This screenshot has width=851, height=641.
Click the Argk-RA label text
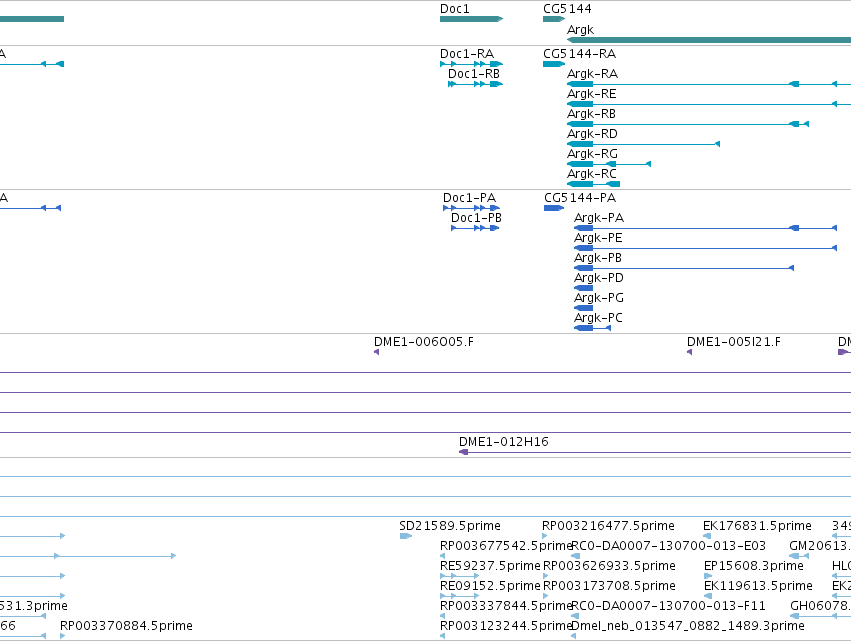pos(592,74)
